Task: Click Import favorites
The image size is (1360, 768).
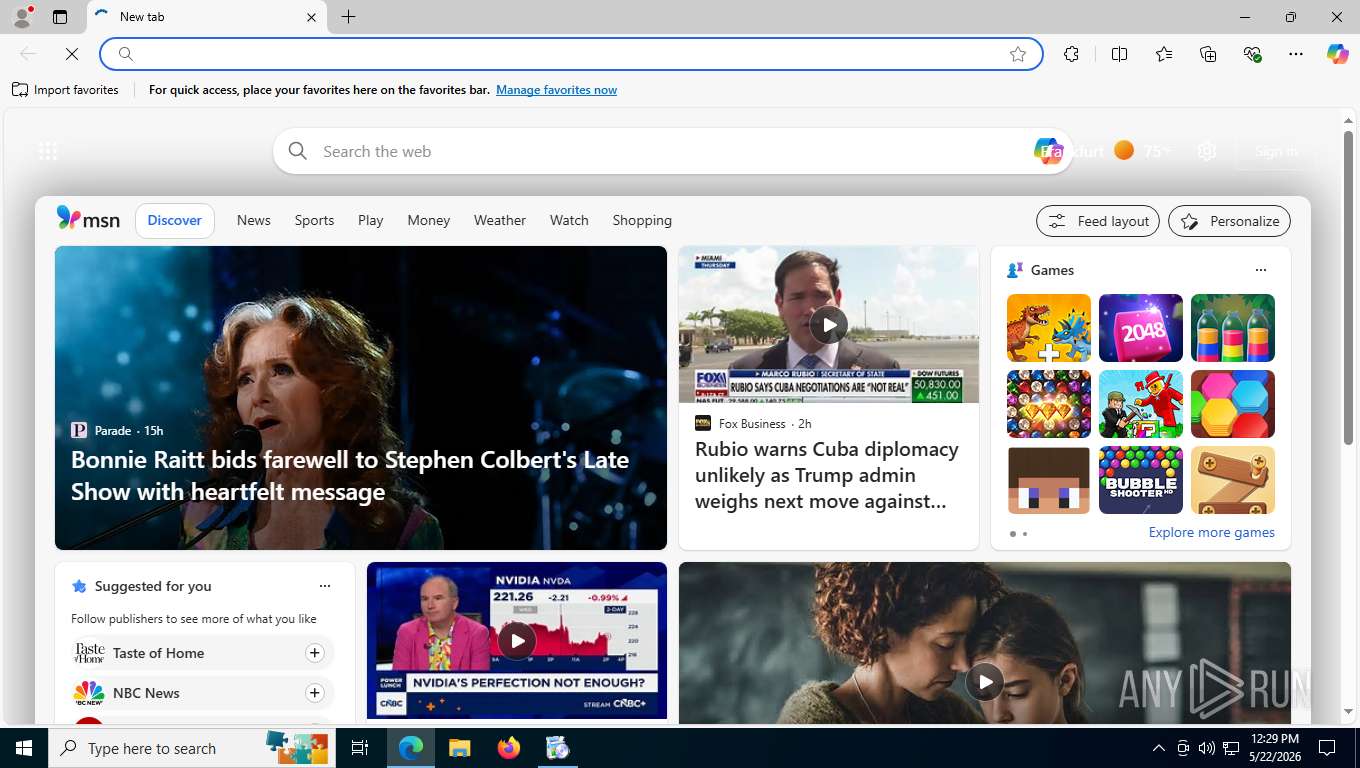Action: pyautogui.click(x=65, y=90)
